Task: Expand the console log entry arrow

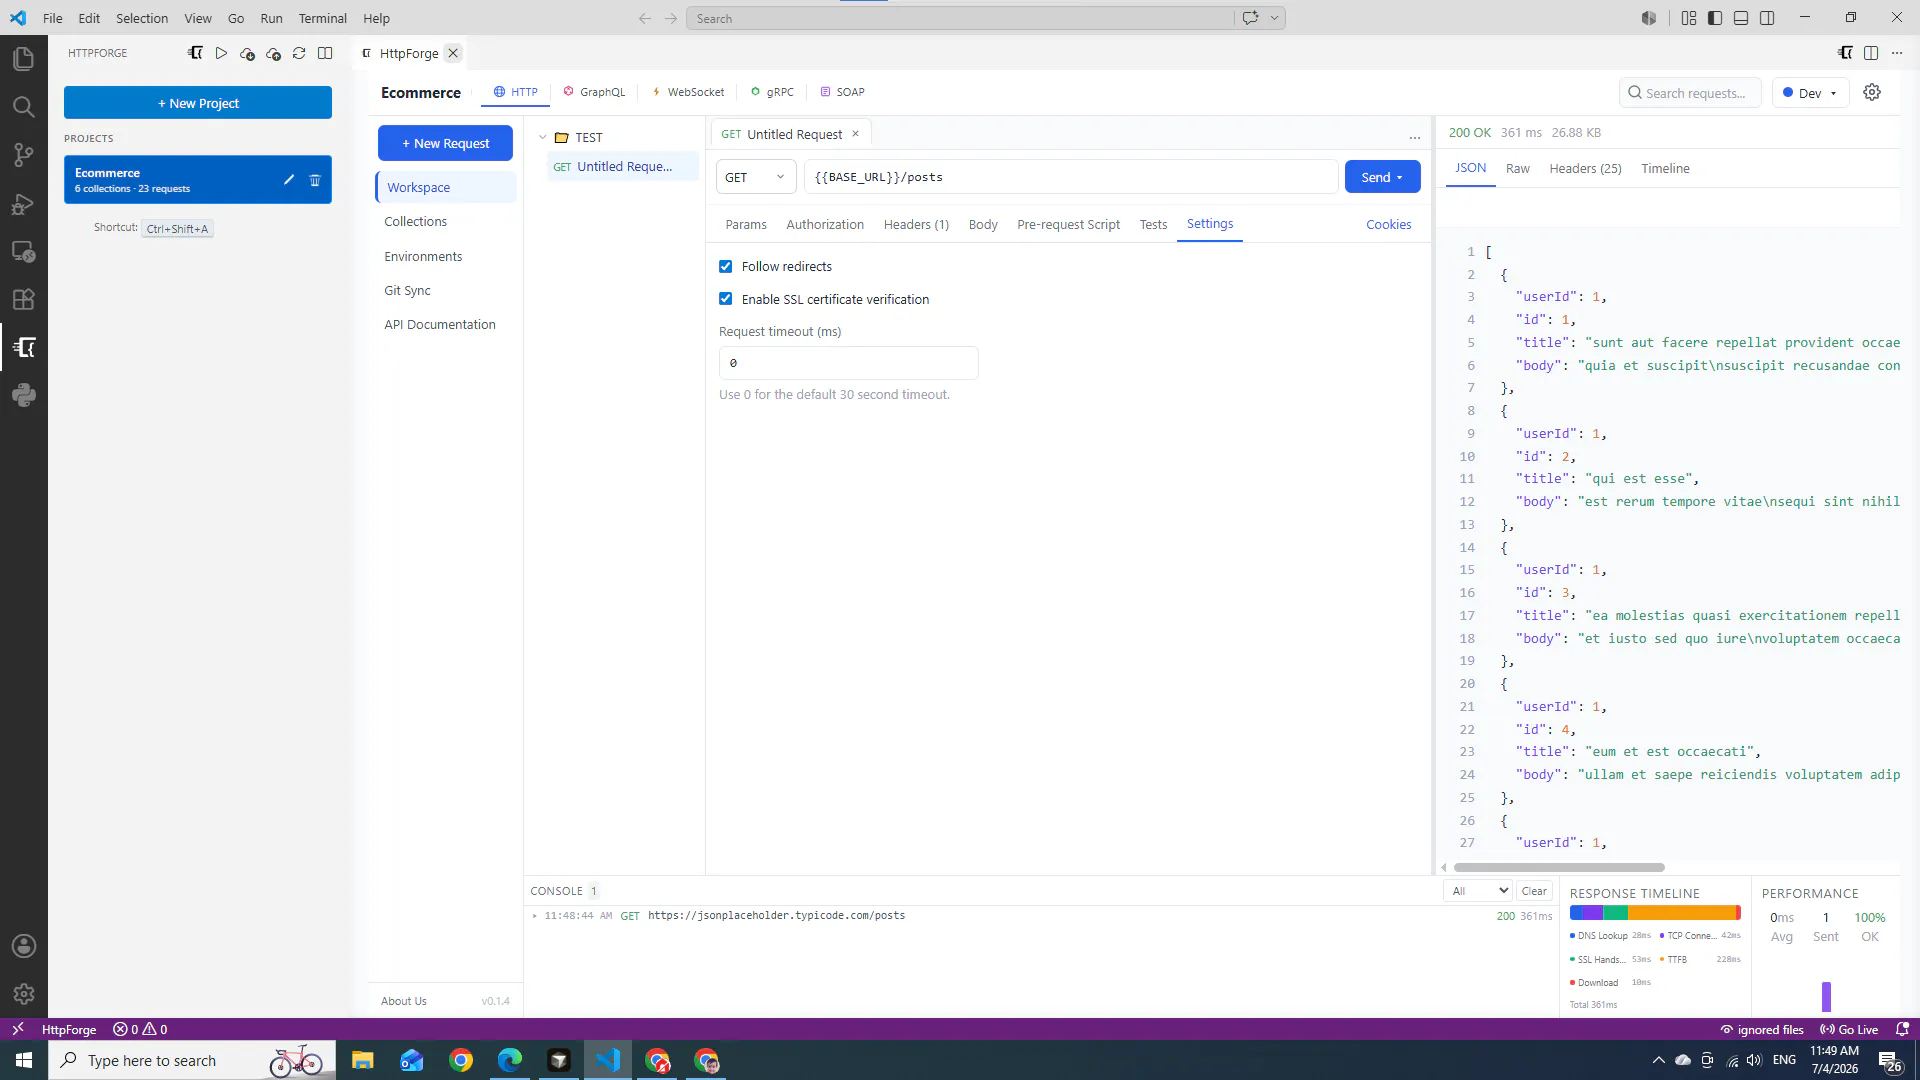Action: (x=535, y=916)
